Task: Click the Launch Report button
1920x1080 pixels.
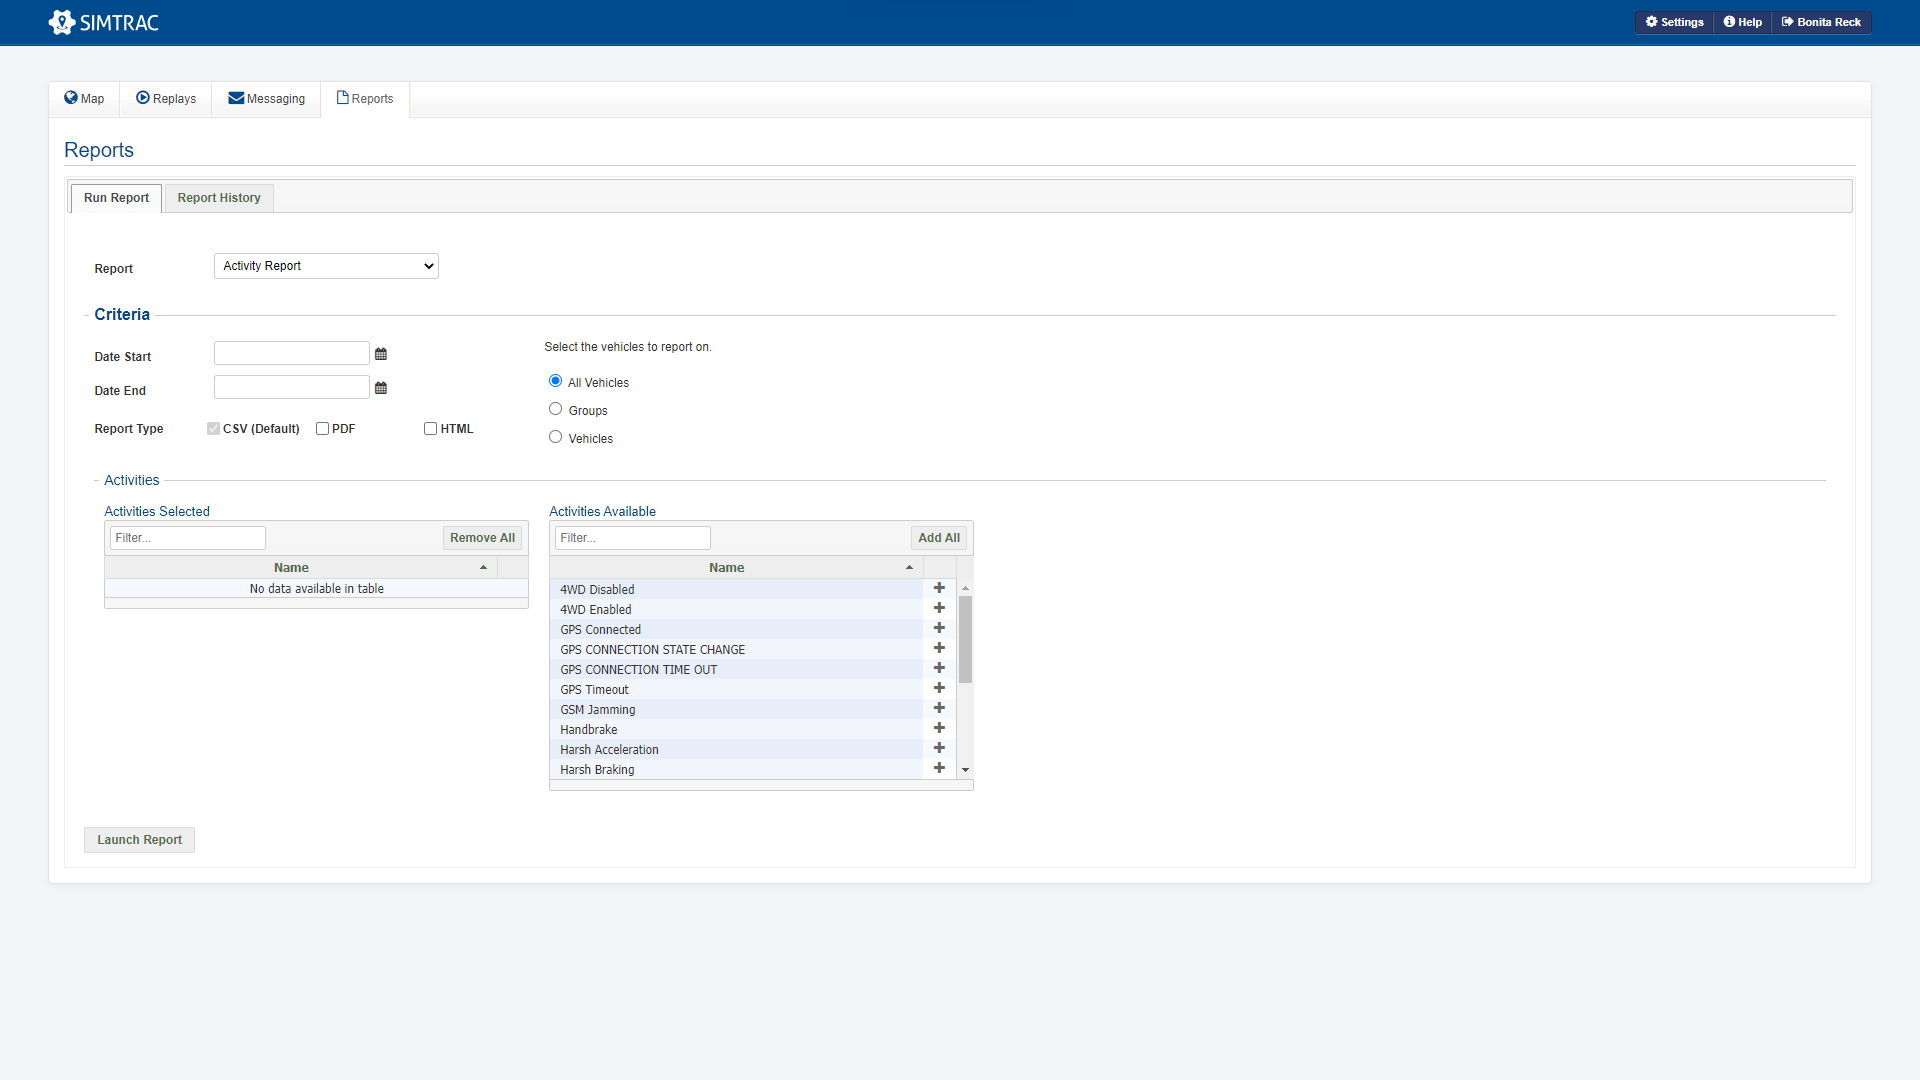Action: click(139, 840)
